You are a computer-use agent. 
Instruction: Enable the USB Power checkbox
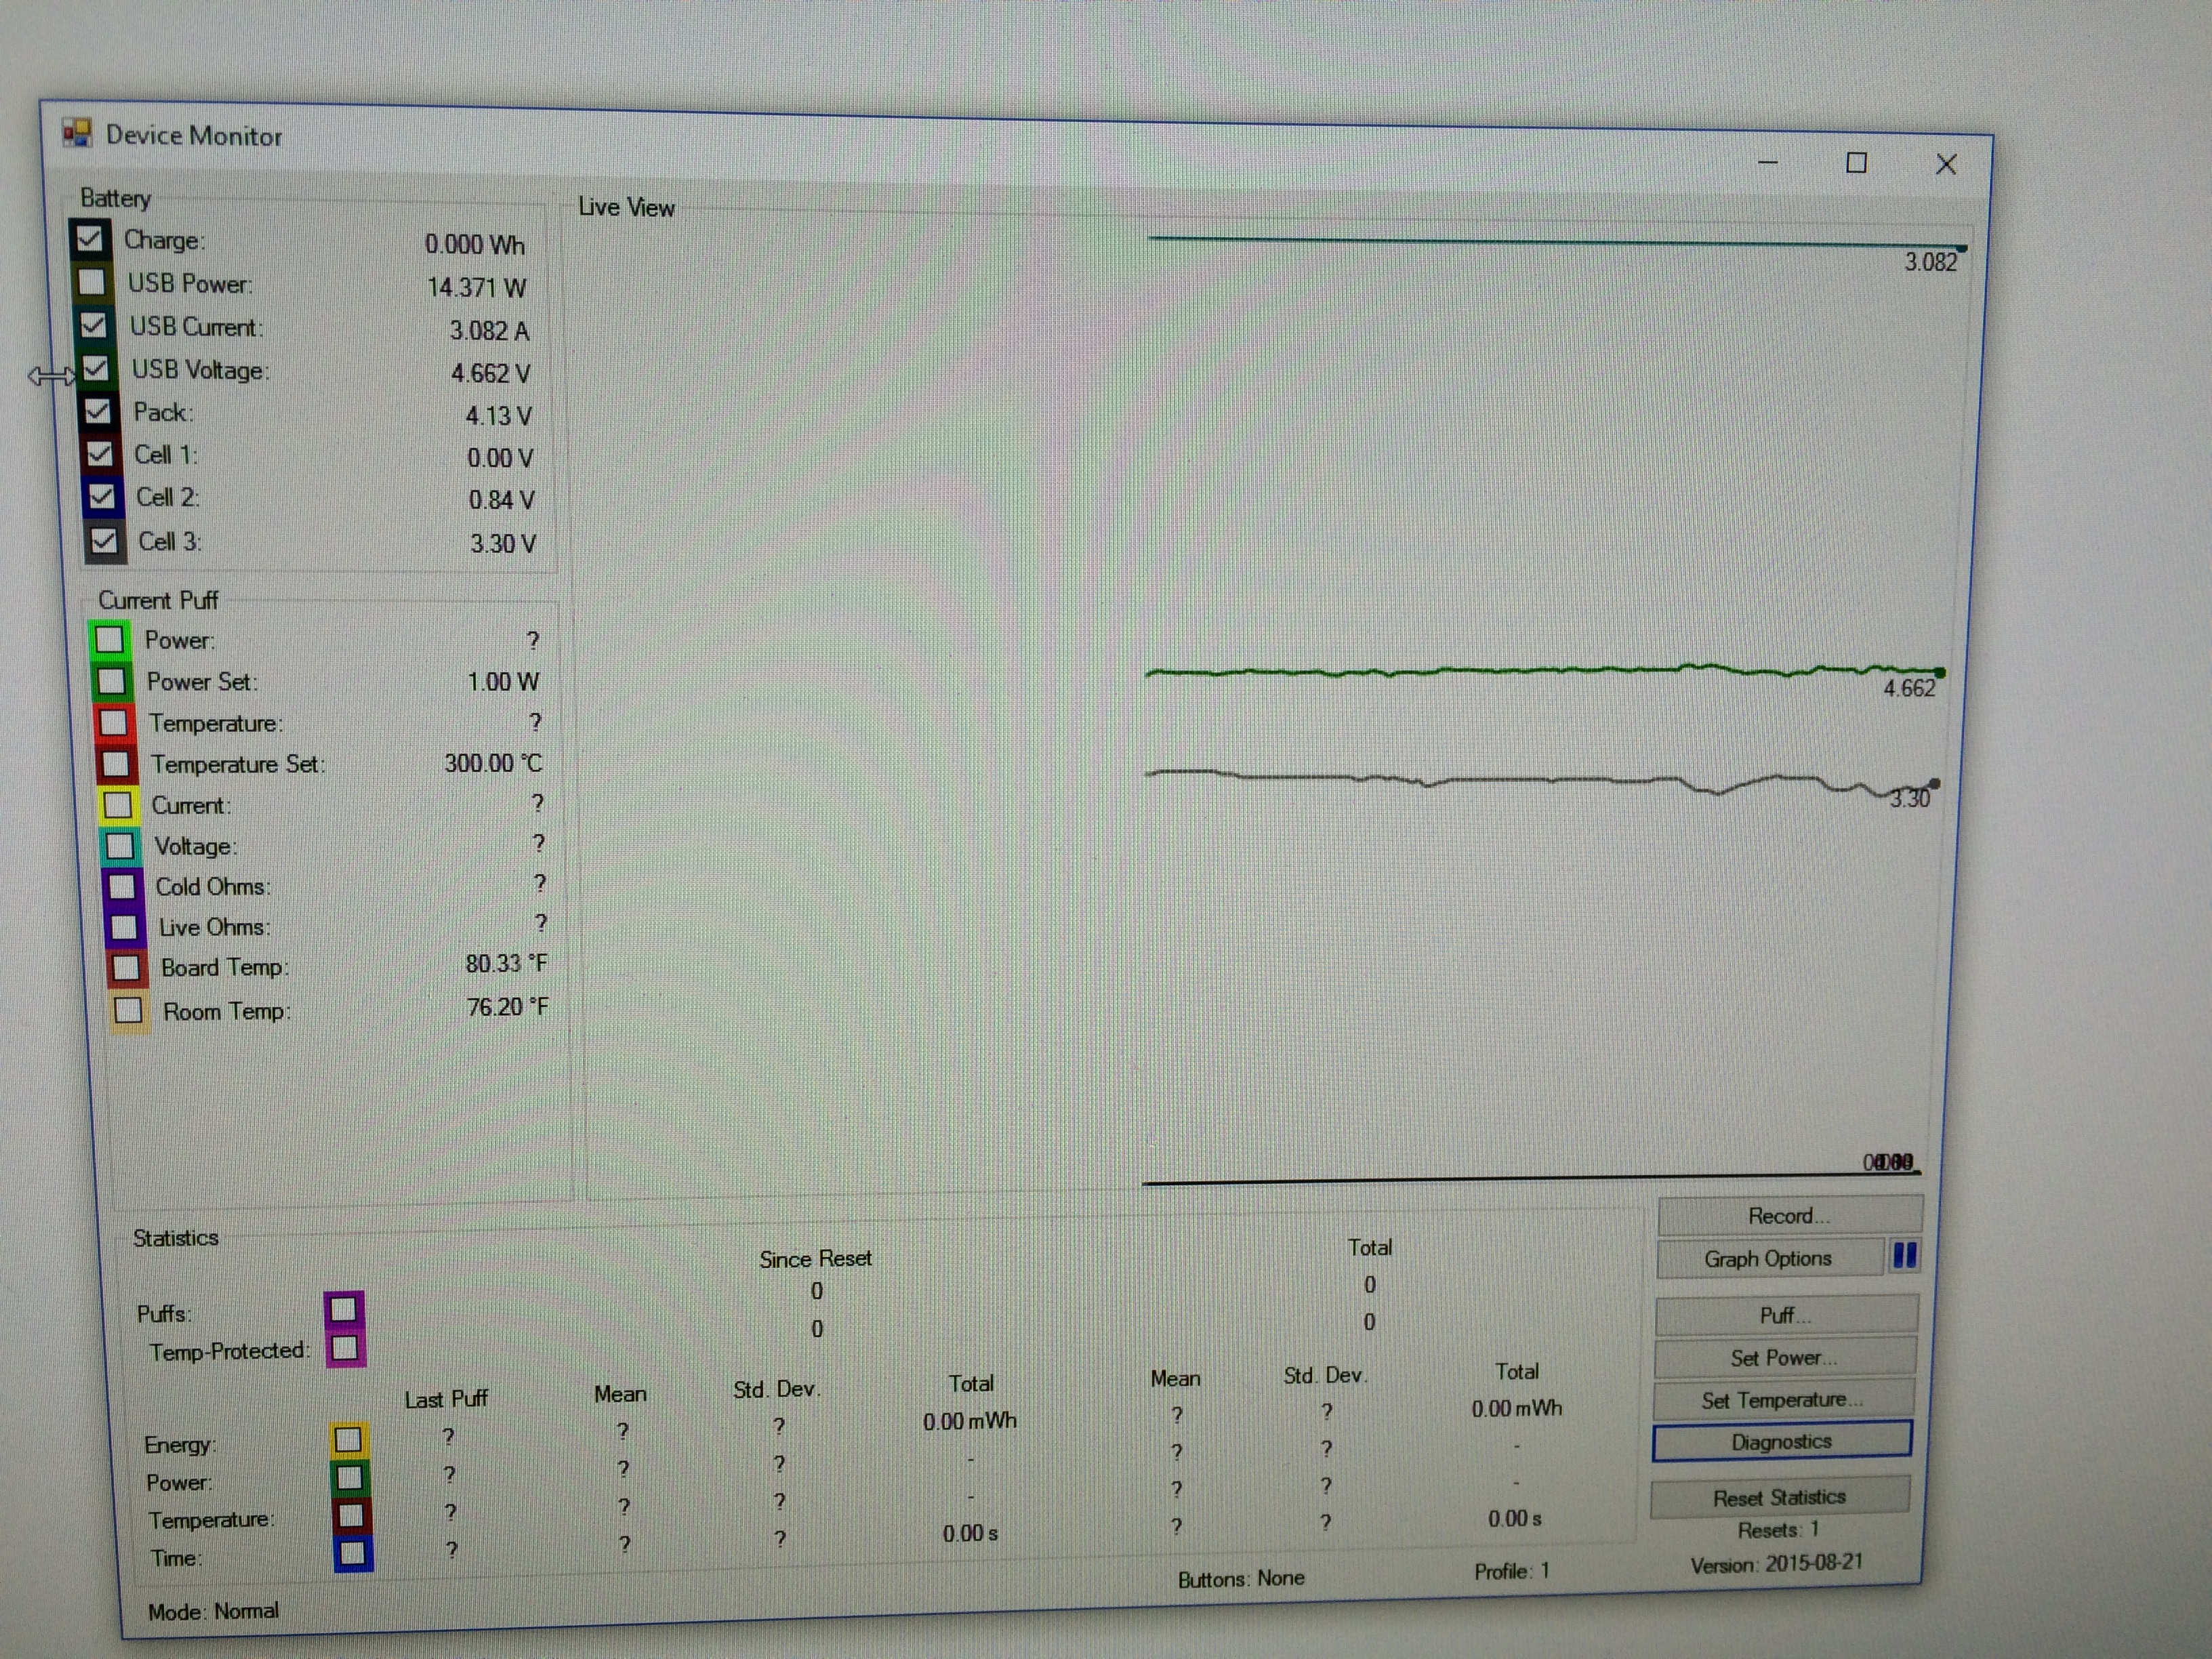[92, 281]
